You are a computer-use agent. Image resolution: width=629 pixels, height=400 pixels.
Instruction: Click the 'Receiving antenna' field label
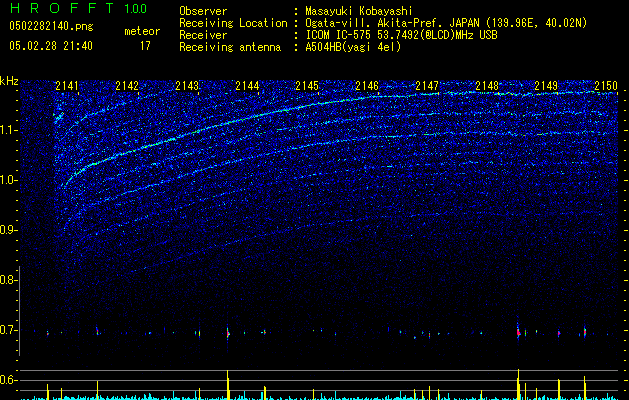click(230, 47)
